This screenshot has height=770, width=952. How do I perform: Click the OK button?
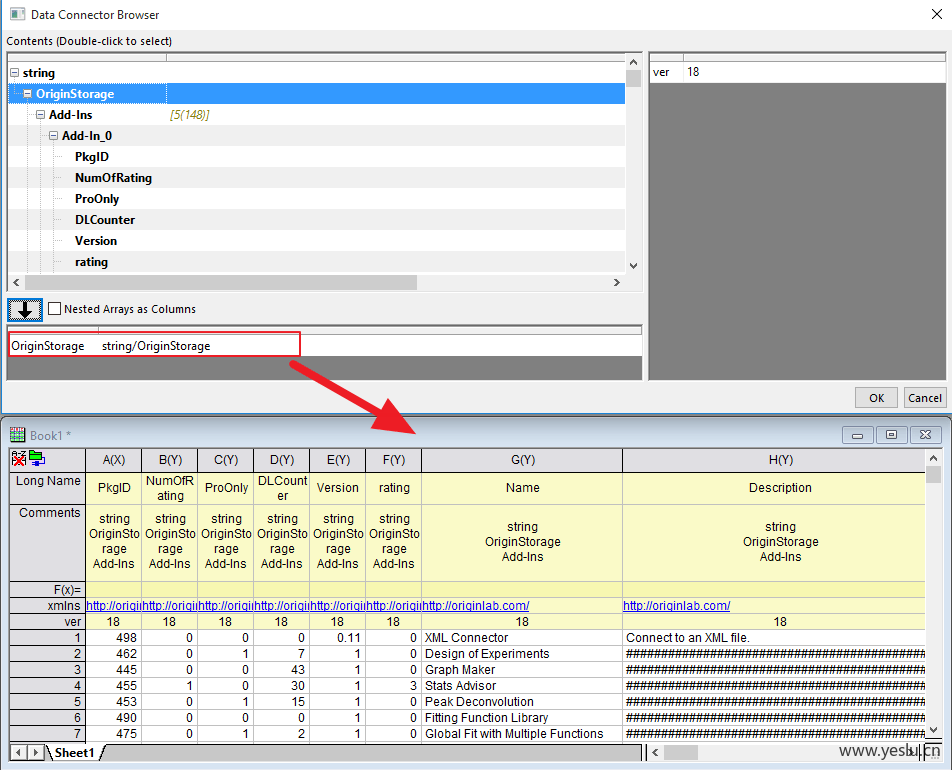tap(876, 398)
